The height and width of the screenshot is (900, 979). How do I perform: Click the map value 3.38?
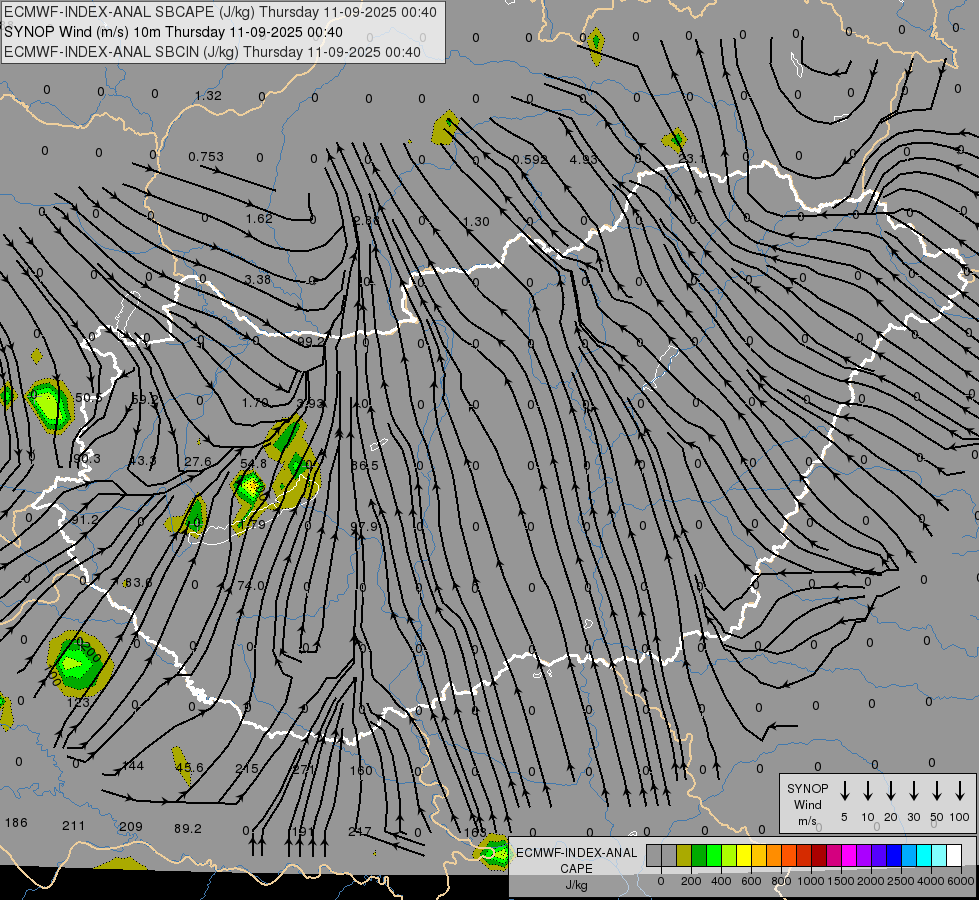[x=258, y=279]
